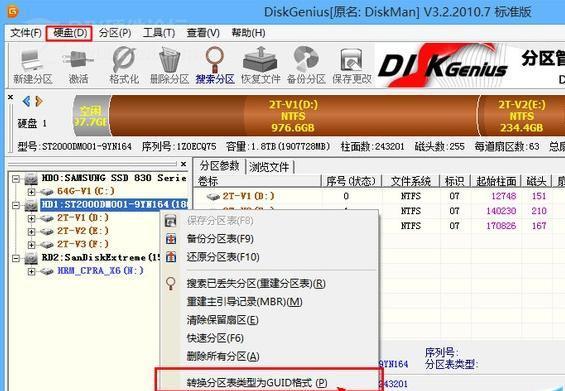
Task: Select the 2T-V1(D:) 976.6GB partition bar
Action: [293, 116]
